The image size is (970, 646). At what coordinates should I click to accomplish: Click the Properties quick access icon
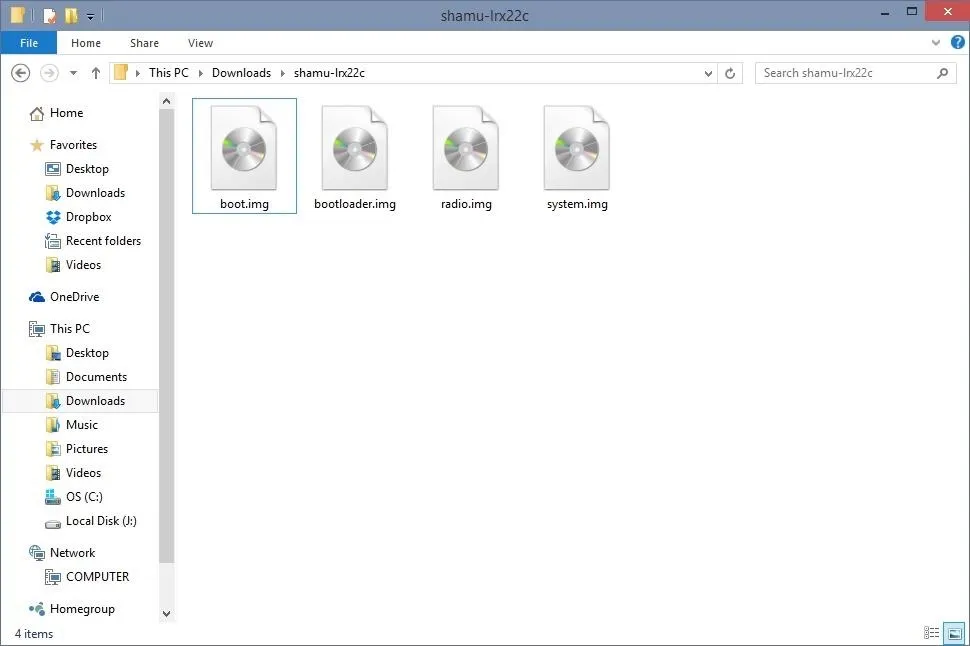(x=49, y=15)
